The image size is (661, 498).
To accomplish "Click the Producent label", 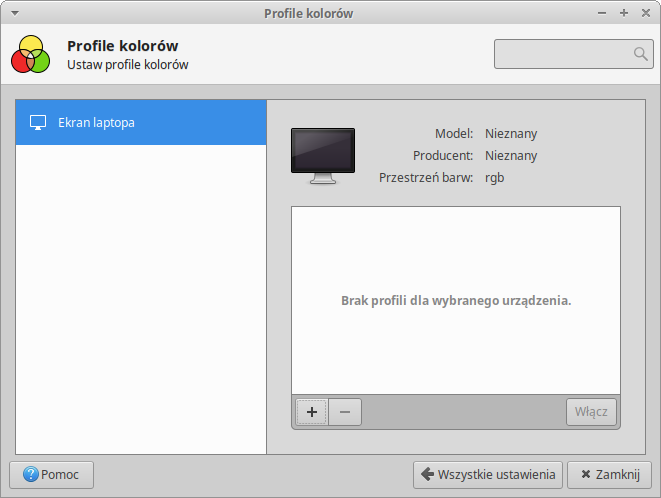I will [x=443, y=156].
